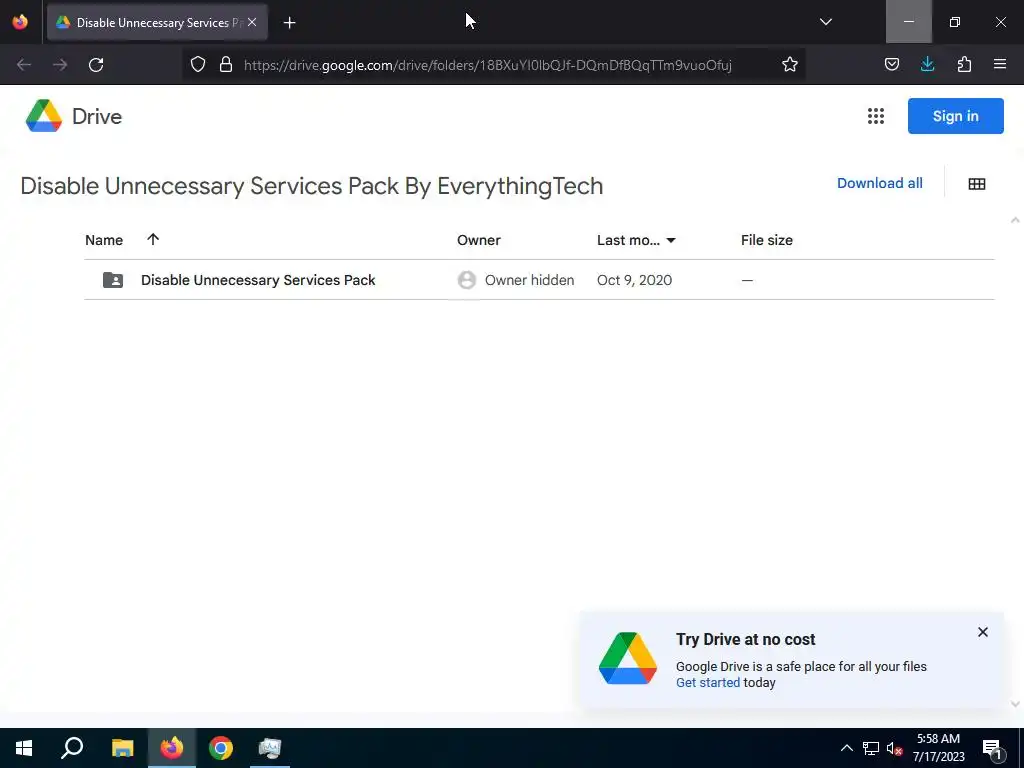Click the Firefox logo icon in title bar
Image resolution: width=1024 pixels, height=768 pixels.
pos(20,22)
